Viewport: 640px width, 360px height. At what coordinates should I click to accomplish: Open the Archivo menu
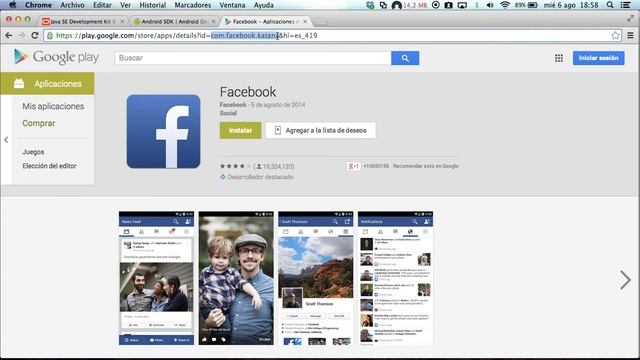coord(72,5)
